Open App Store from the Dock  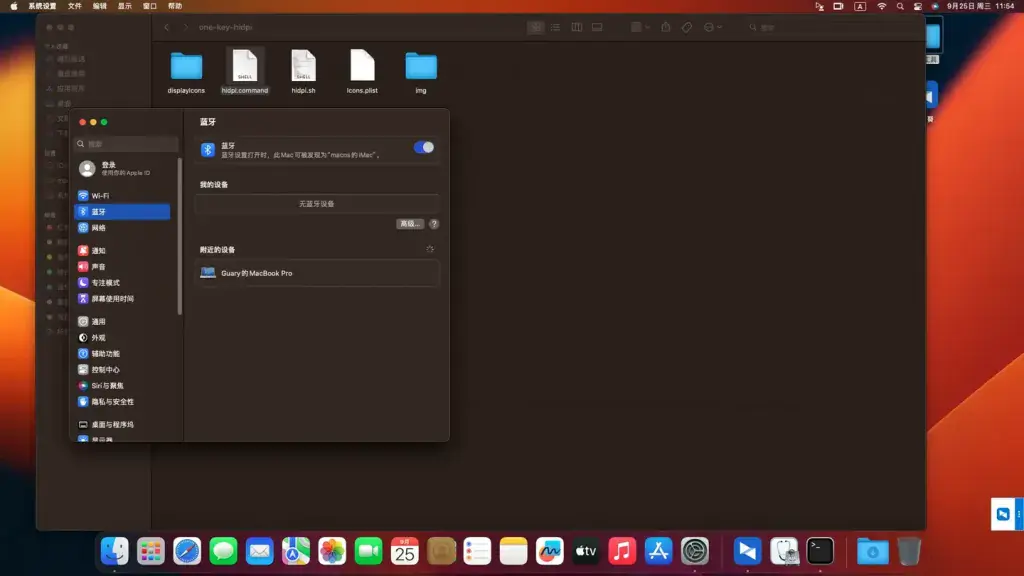(x=658, y=551)
